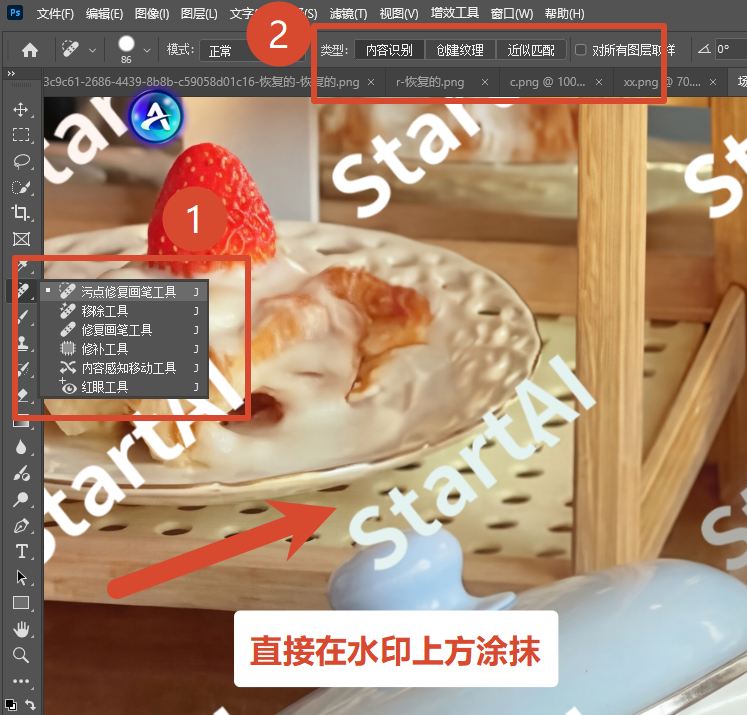747x715 pixels.
Task: Open the brush size picker arrow
Action: pyautogui.click(x=147, y=50)
